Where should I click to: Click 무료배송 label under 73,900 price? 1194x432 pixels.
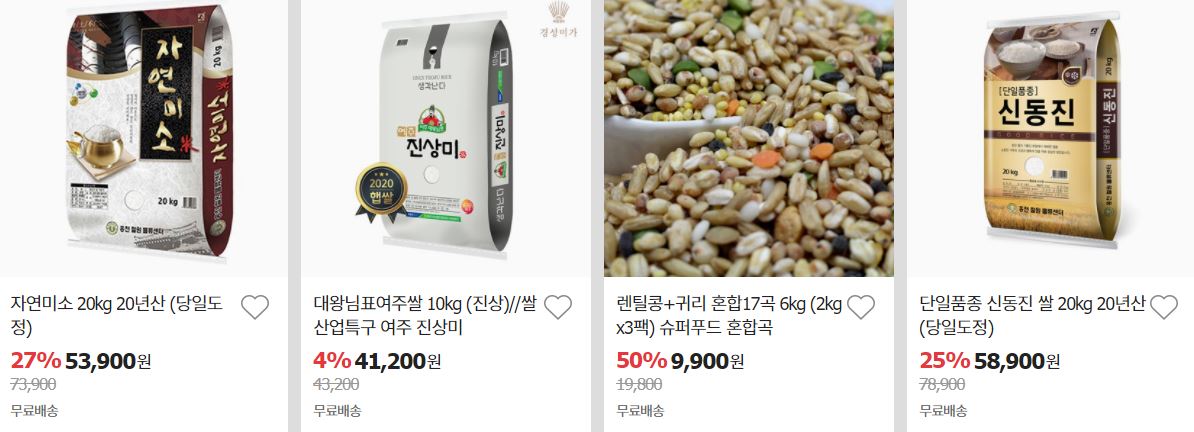(x=34, y=411)
